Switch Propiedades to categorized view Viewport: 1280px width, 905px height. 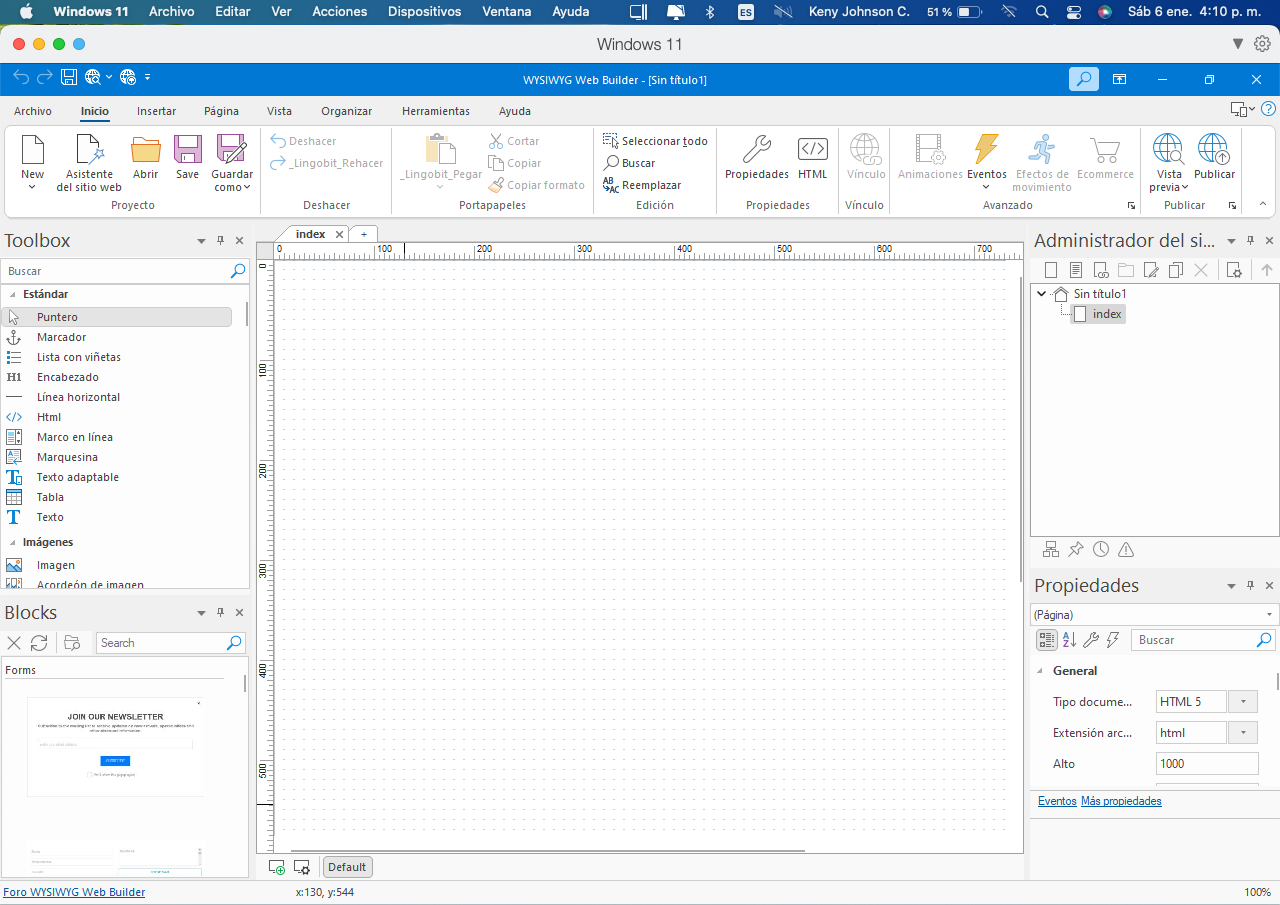point(1046,640)
